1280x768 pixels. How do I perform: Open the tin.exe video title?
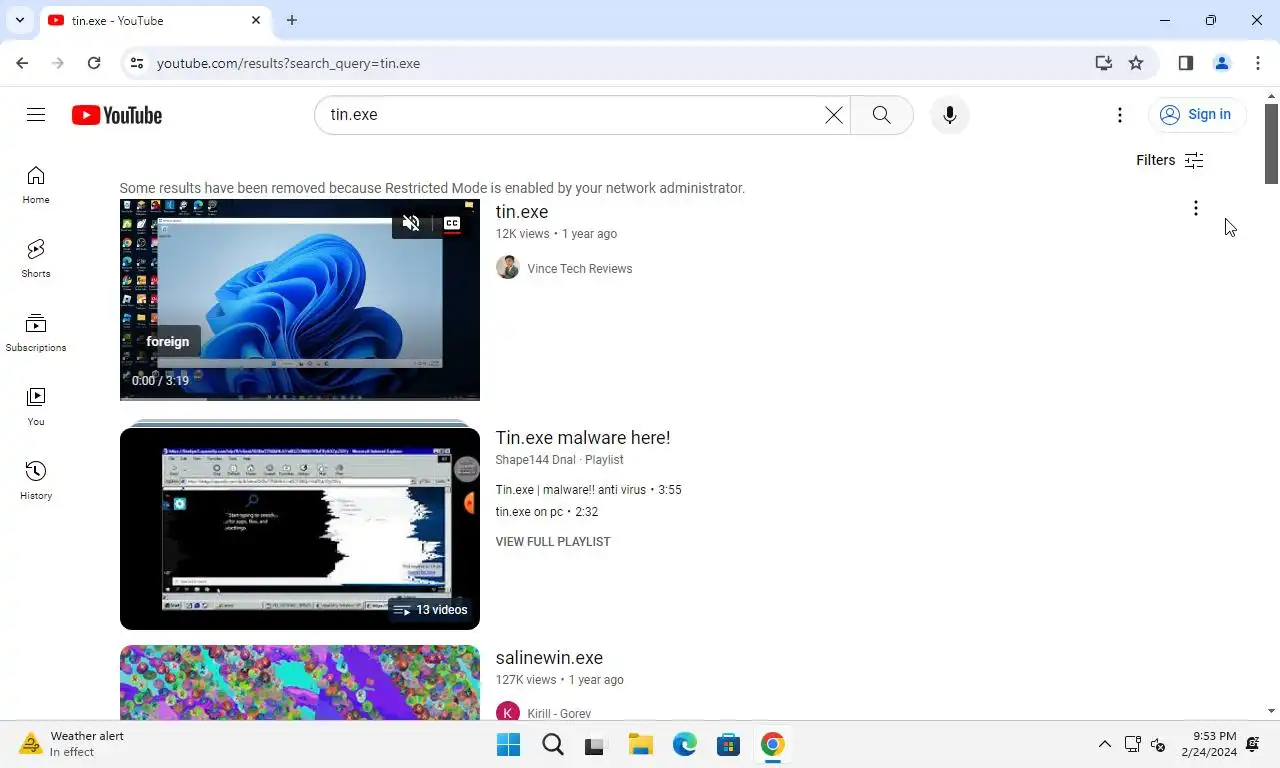[x=522, y=212]
